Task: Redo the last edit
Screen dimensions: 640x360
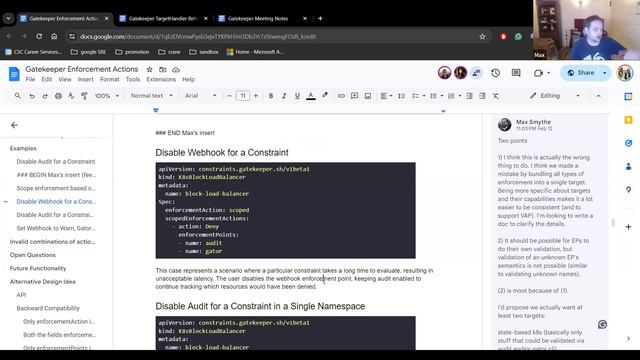Action: tap(45, 96)
